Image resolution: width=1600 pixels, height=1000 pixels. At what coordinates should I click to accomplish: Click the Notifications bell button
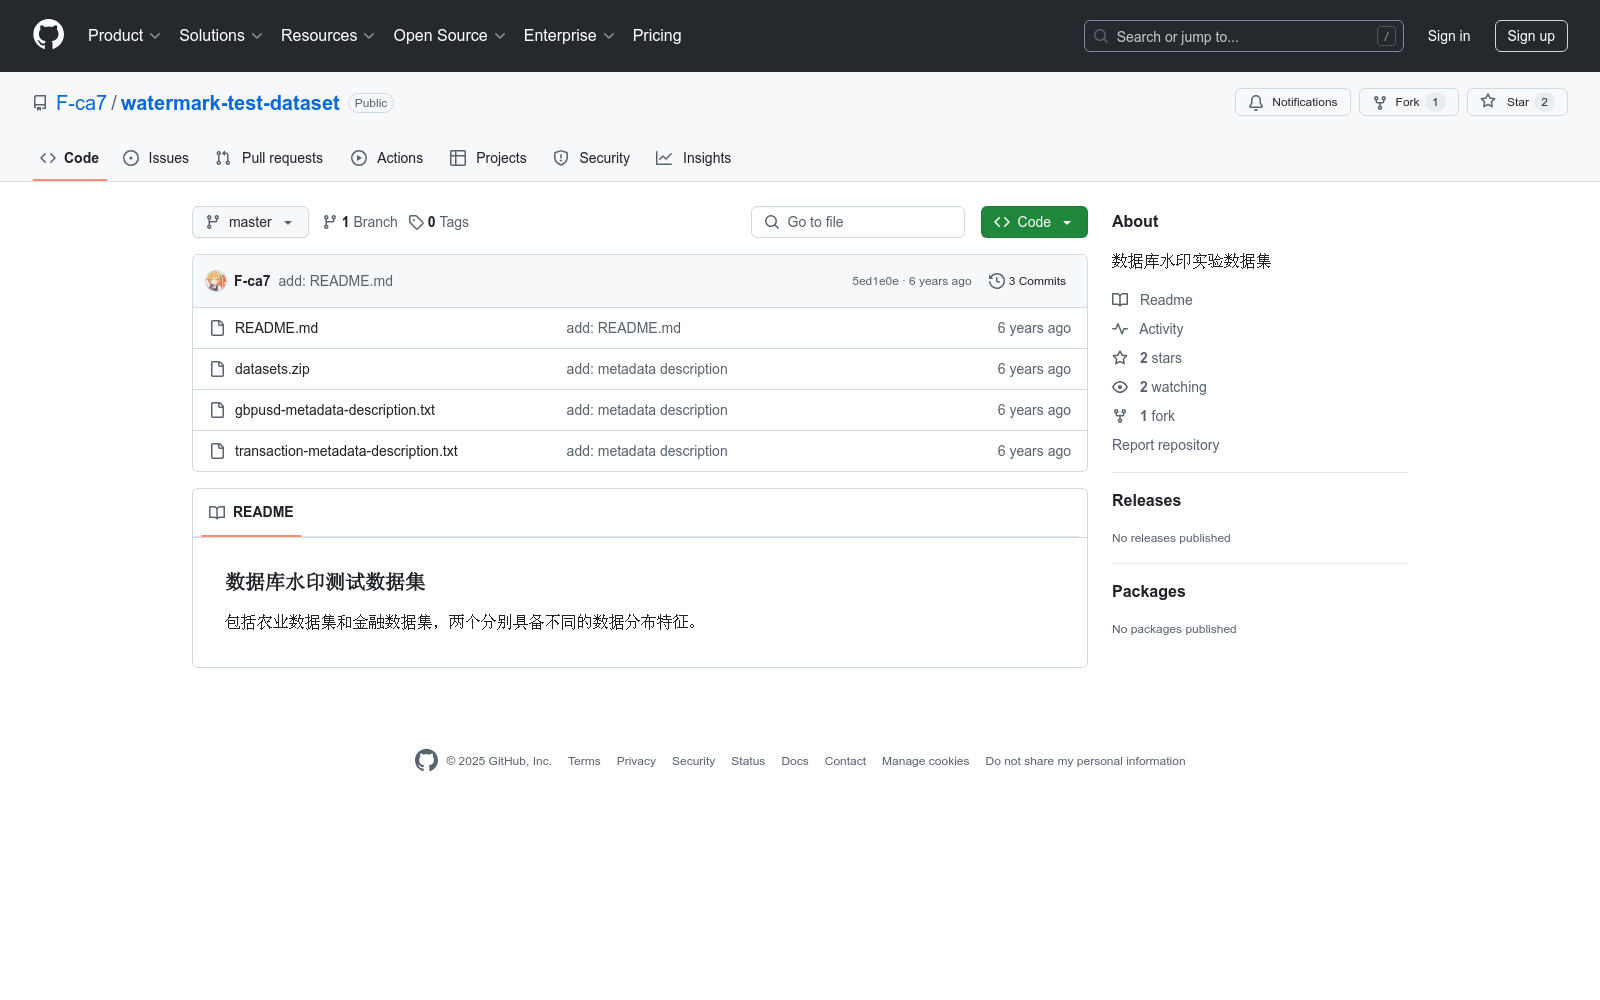(1293, 102)
